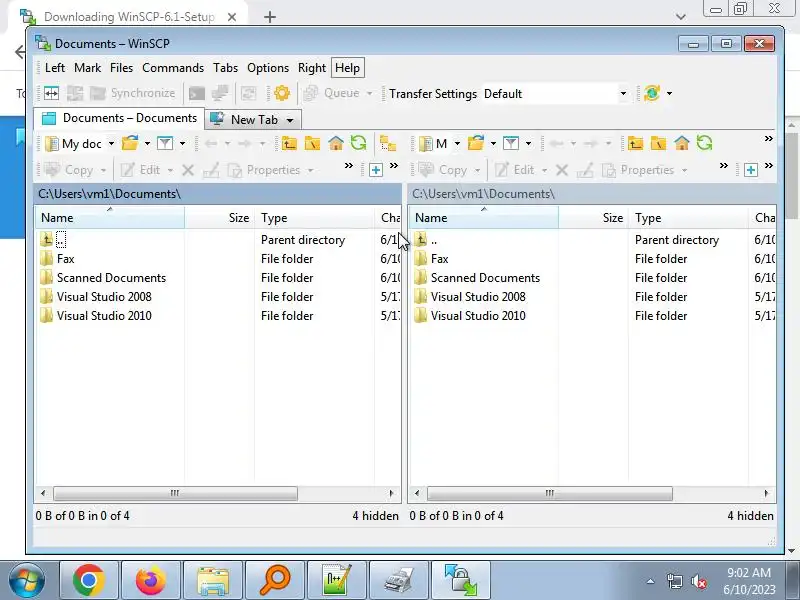Viewport: 800px width, 600px height.
Task: Click the filter icon in left panel toolbar
Action: 165,143
